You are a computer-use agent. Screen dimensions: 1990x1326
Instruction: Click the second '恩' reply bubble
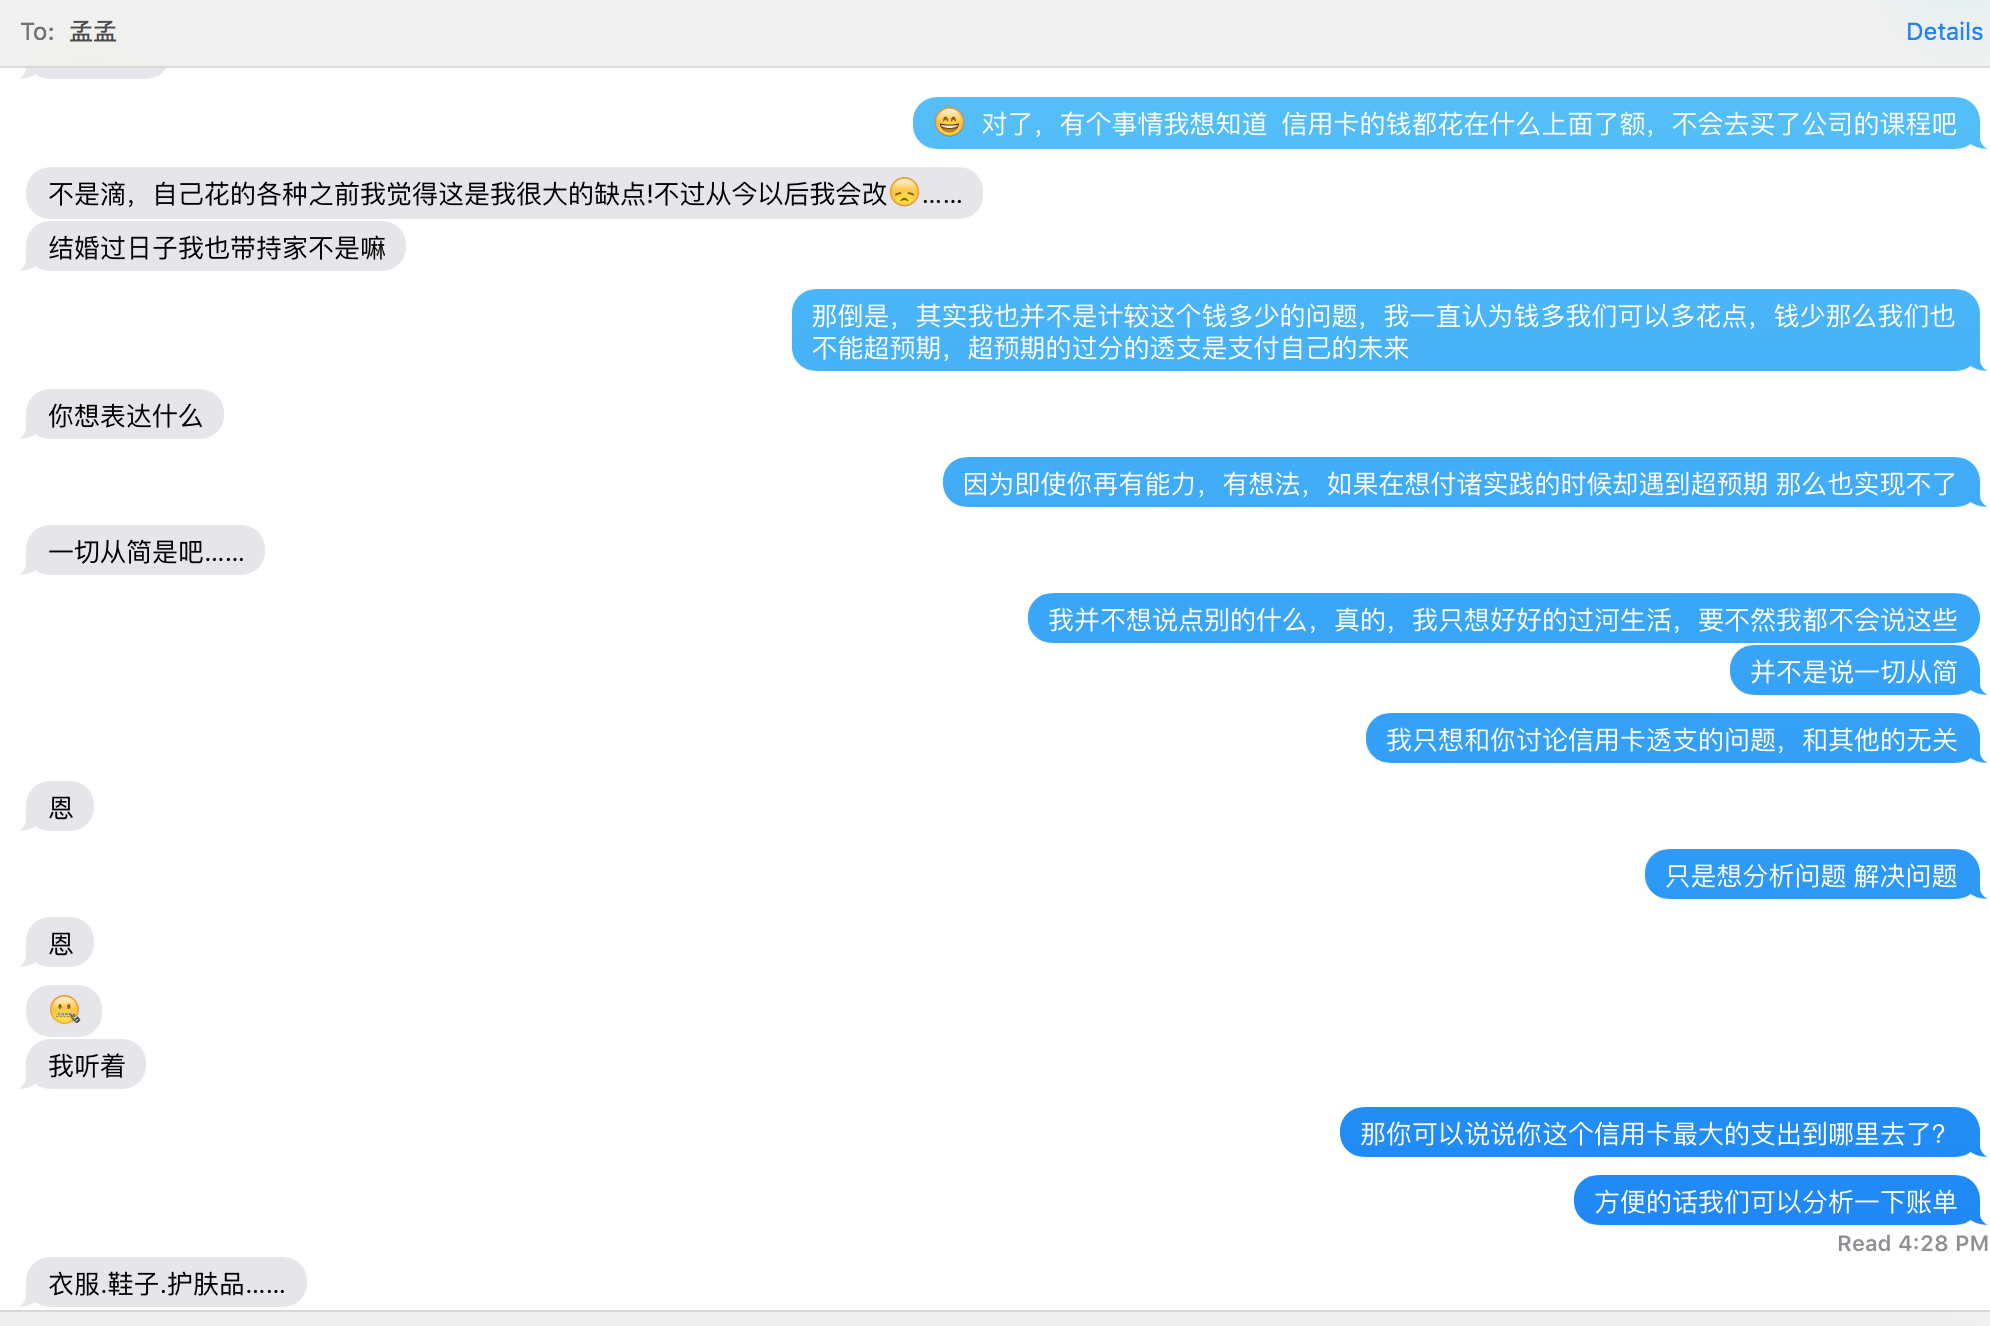pyautogui.click(x=61, y=943)
